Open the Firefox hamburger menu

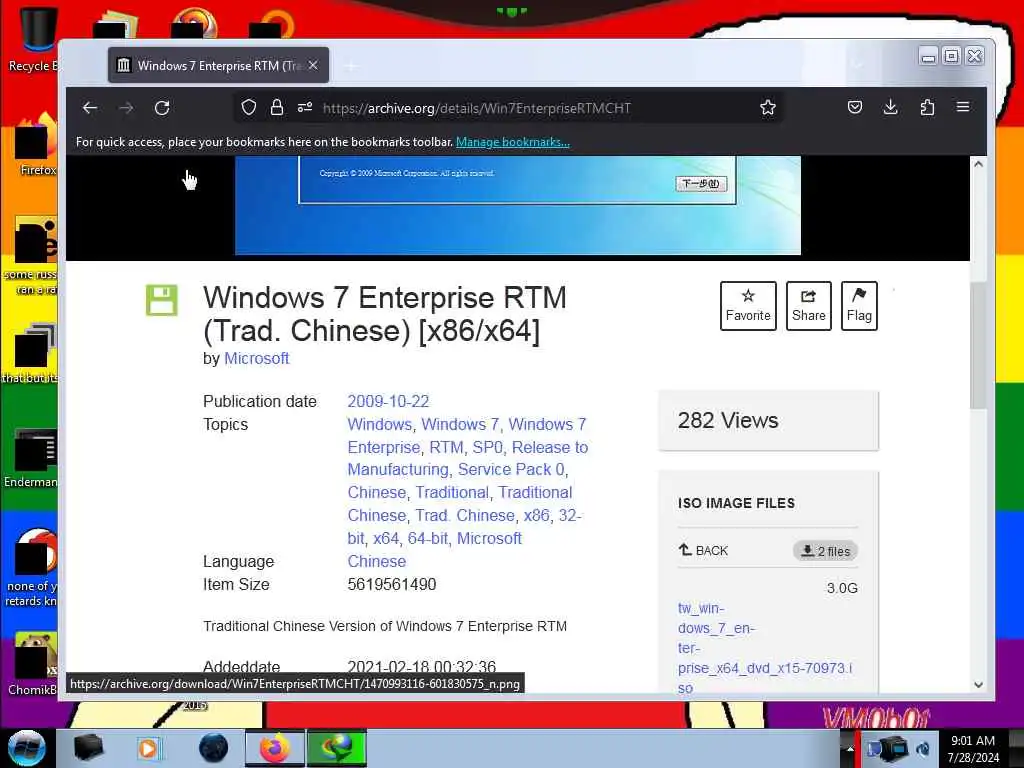[x=963, y=107]
